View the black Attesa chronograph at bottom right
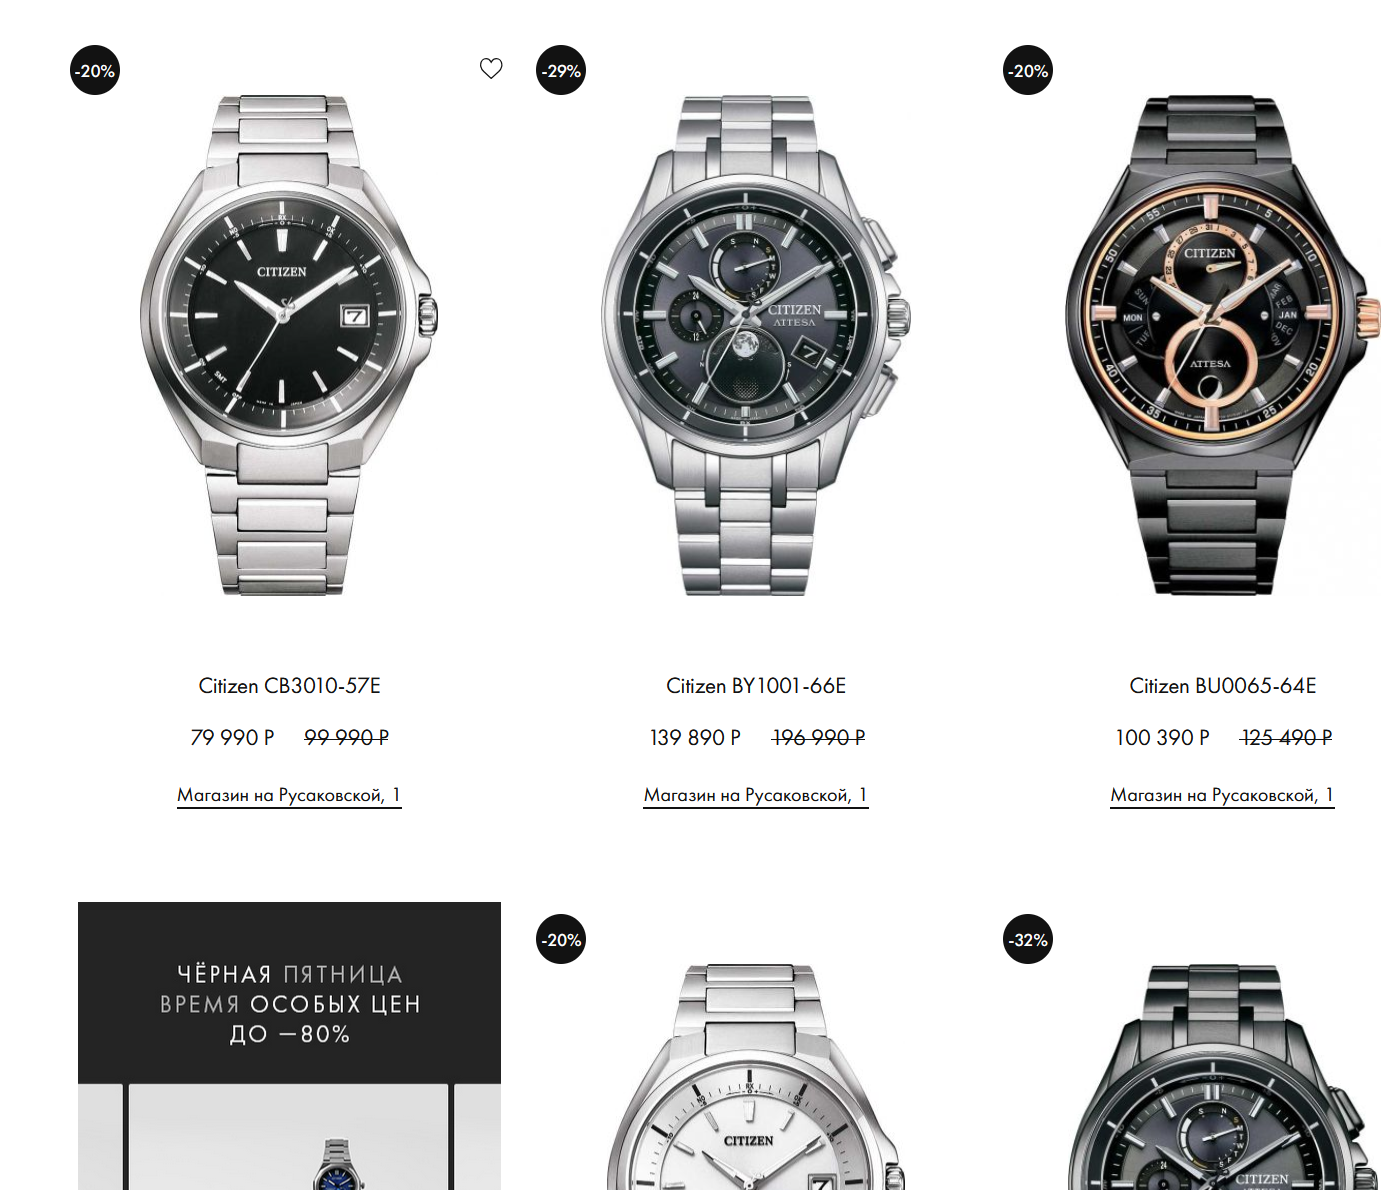 [1222, 1077]
